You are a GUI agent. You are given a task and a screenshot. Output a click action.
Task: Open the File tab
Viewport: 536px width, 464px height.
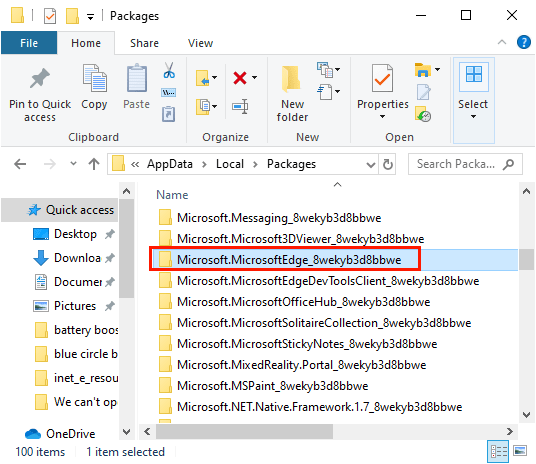pyautogui.click(x=29, y=43)
